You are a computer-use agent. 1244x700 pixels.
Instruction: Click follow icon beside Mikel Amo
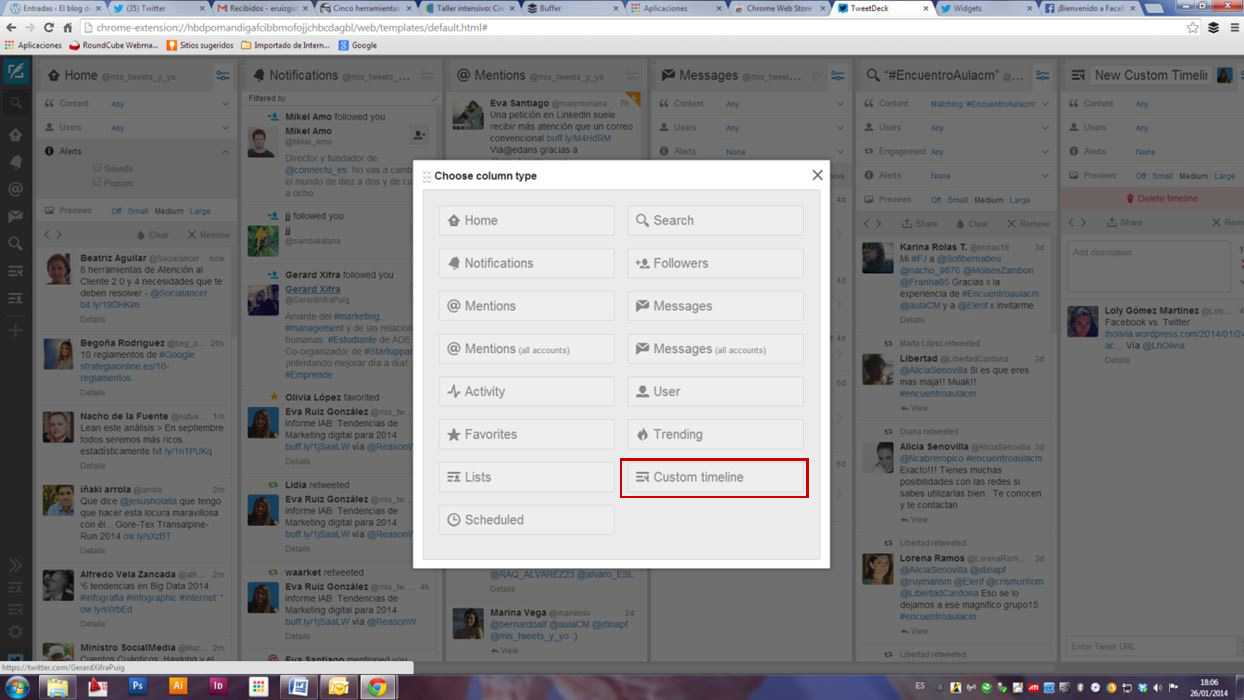point(419,135)
